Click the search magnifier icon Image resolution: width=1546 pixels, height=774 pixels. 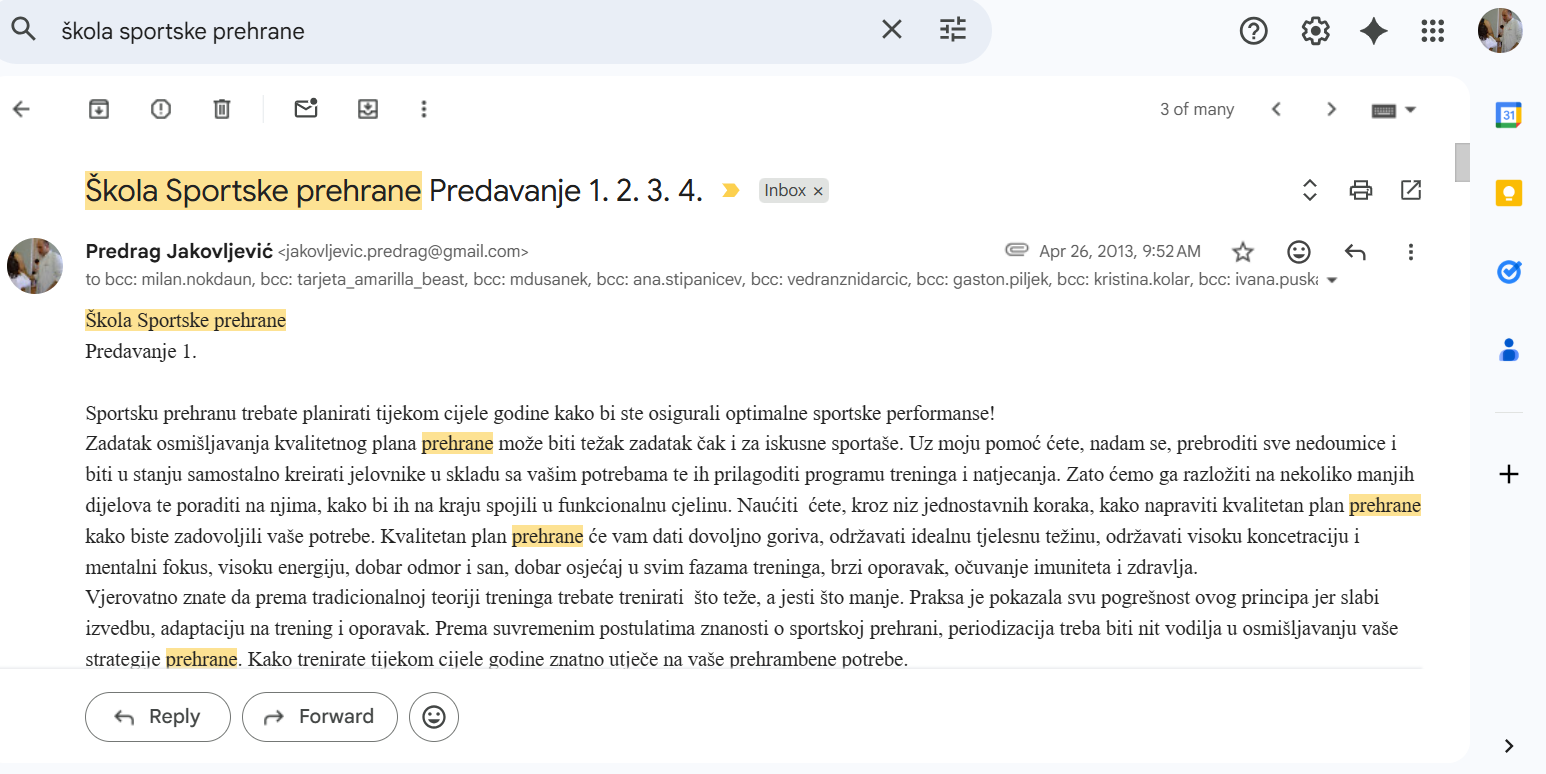pyautogui.click(x=23, y=30)
